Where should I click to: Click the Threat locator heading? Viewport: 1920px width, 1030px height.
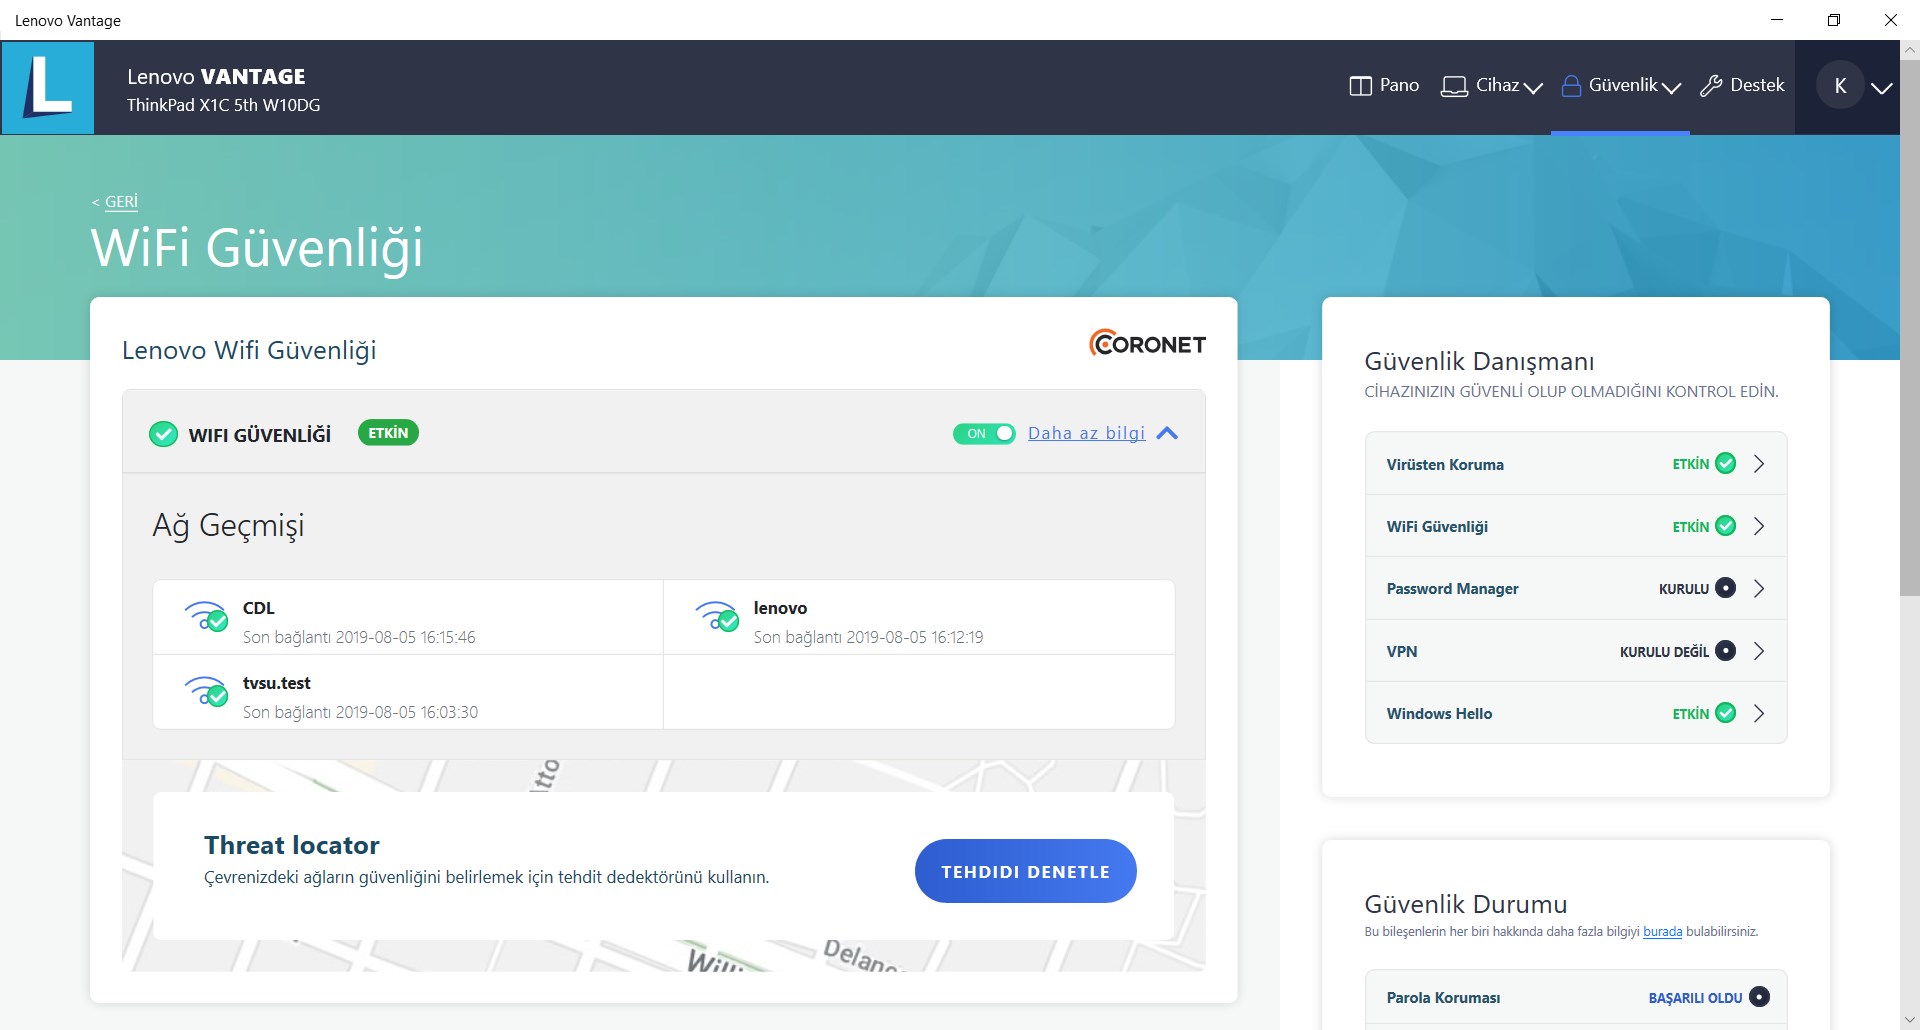click(x=292, y=845)
